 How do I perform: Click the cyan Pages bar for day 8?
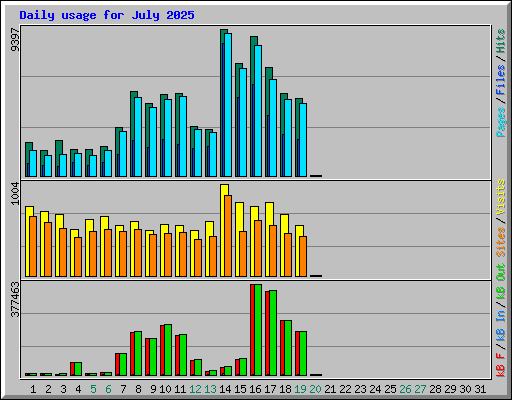[138, 137]
